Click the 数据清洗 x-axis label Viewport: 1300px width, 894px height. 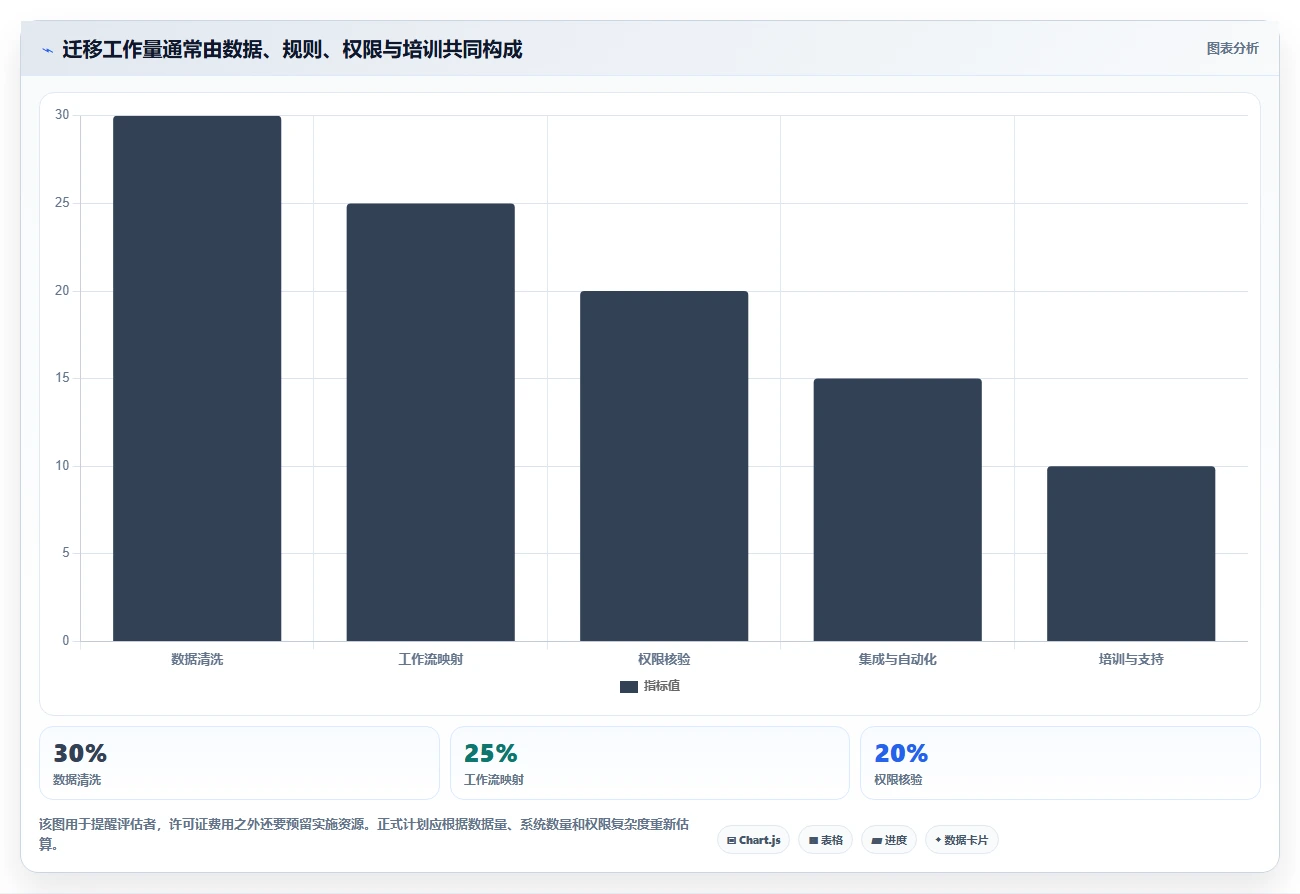[x=197, y=660]
